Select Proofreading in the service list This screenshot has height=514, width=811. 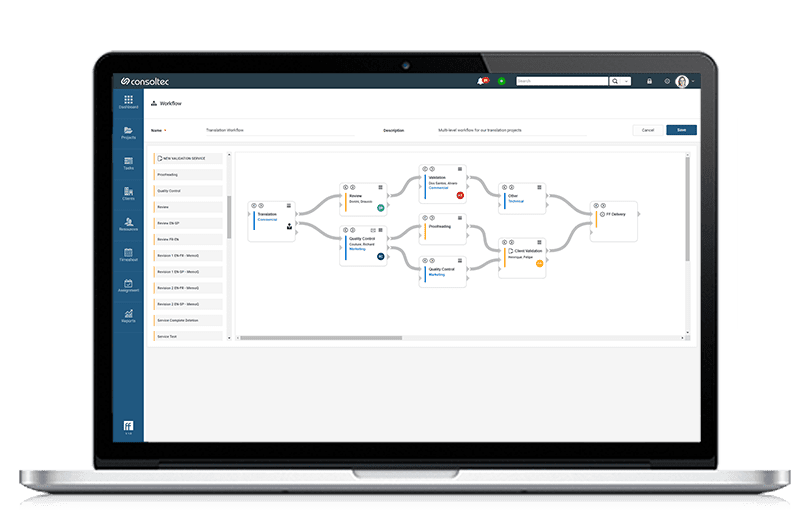[x=188, y=175]
